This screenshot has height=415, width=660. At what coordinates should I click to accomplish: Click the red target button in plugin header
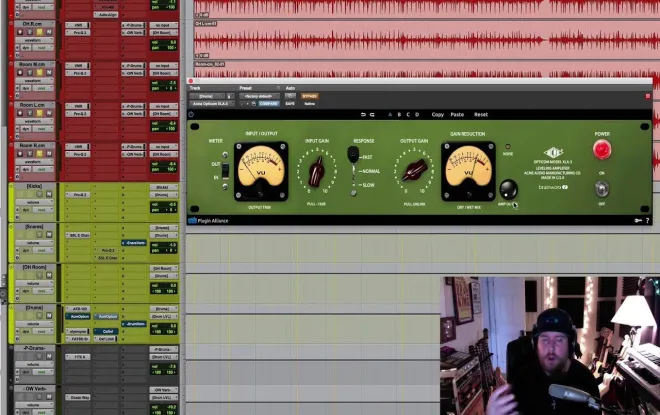648,96
